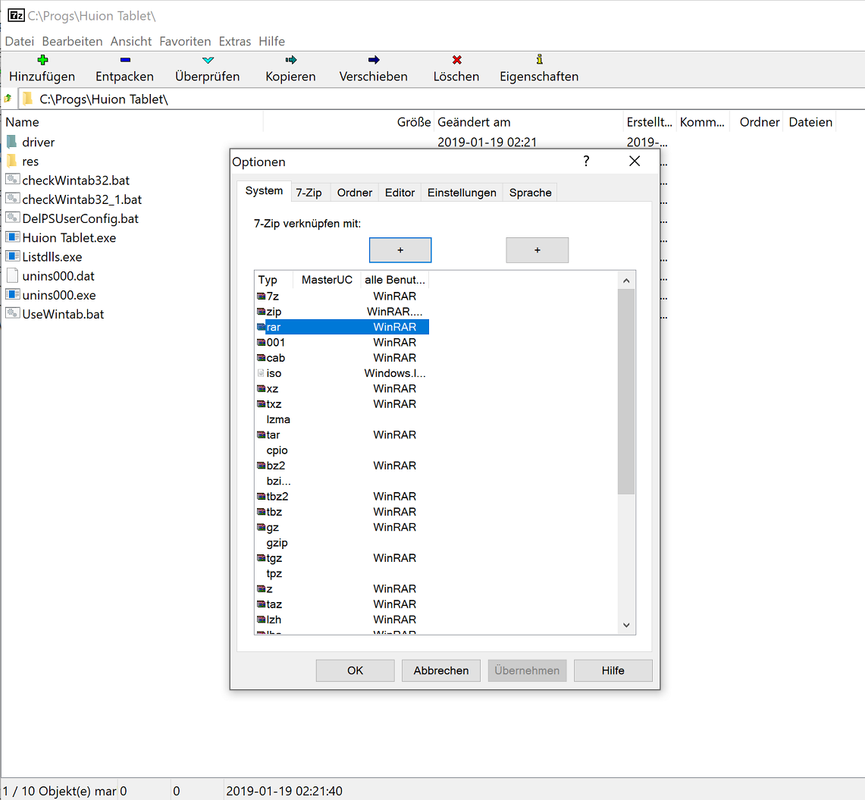Click the dialog Hilfe button
The image size is (865, 800).
click(613, 670)
